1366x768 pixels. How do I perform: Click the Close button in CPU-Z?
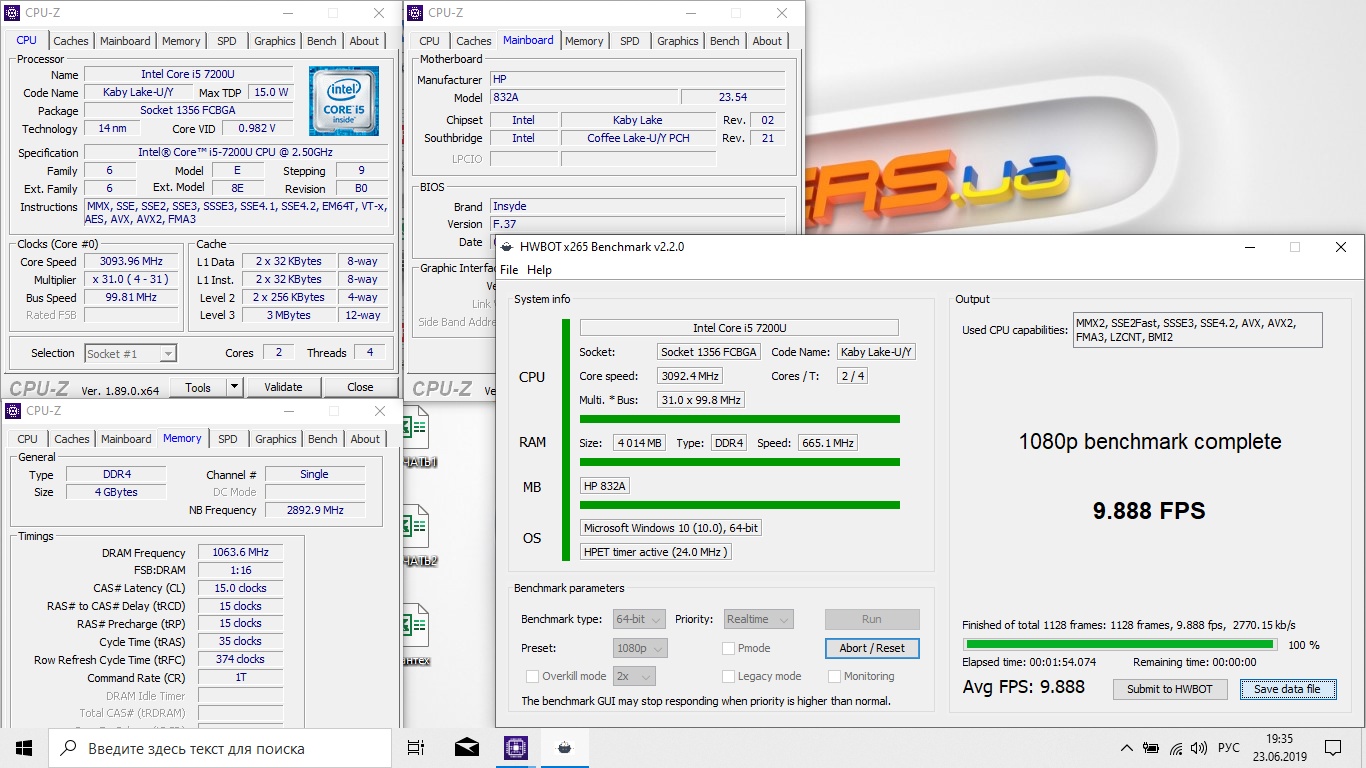(360, 387)
